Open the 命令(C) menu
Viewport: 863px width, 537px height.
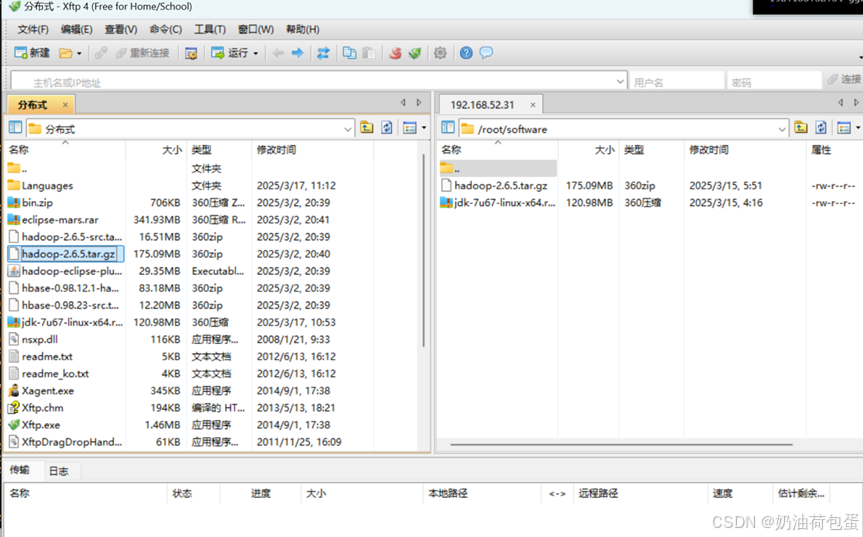pyautogui.click(x=166, y=29)
